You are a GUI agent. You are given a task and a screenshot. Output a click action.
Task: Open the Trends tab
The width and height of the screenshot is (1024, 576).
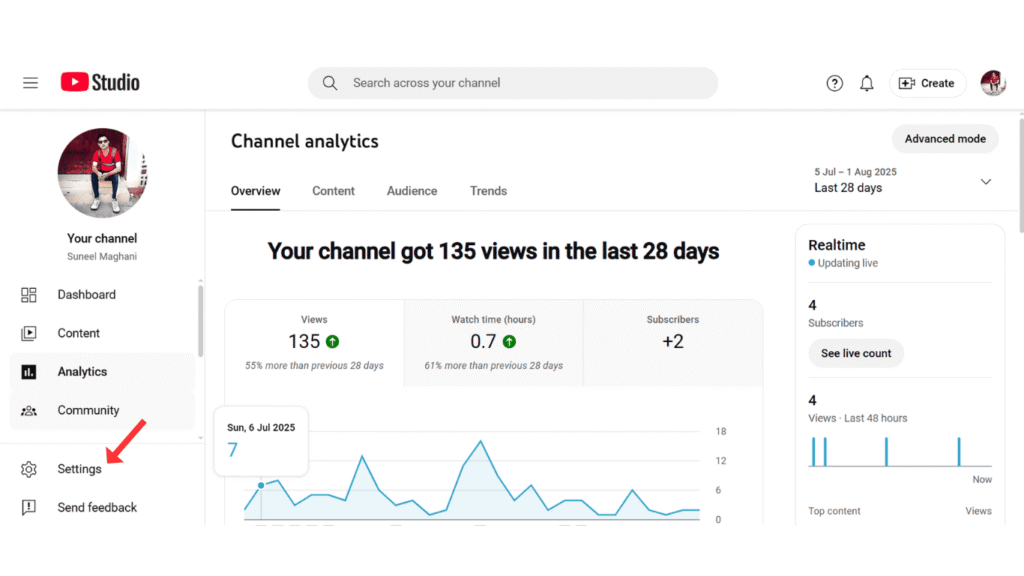488,191
